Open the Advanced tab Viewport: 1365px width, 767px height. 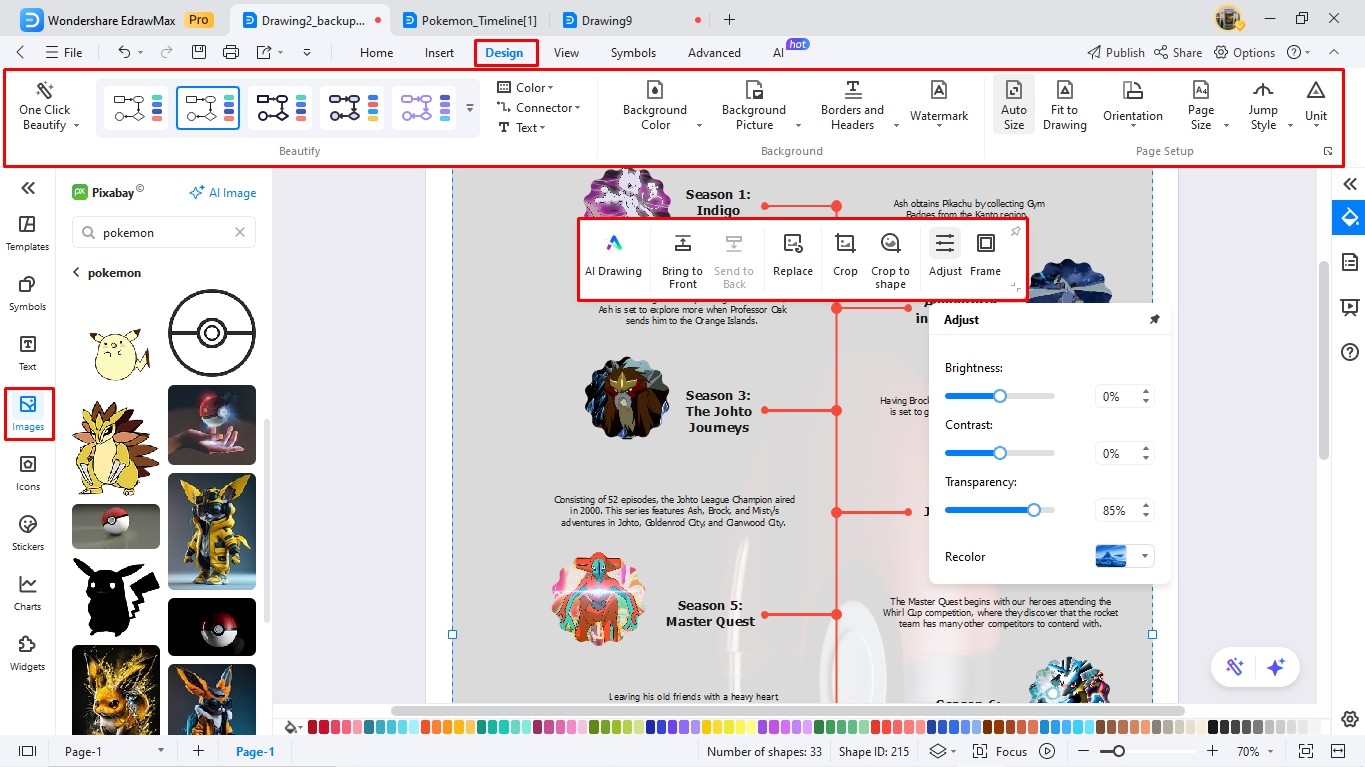714,53
